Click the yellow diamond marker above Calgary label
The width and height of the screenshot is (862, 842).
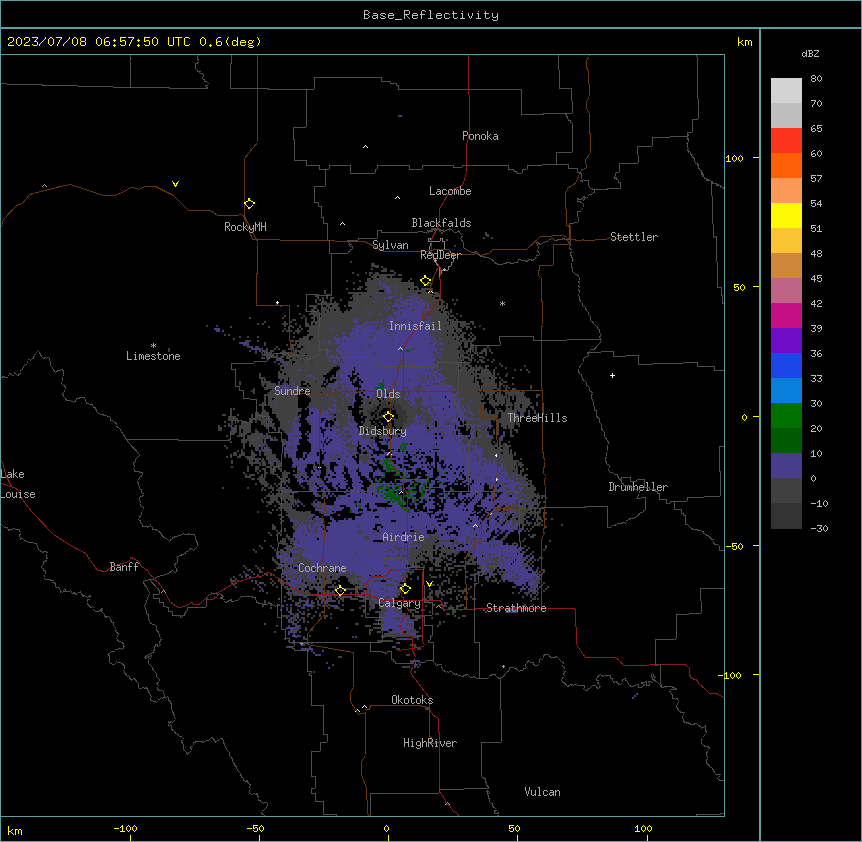click(405, 589)
